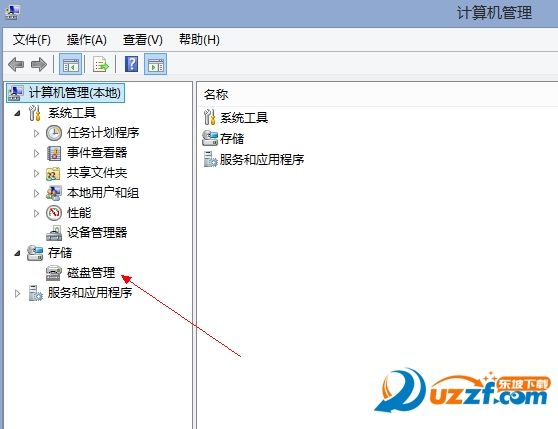
Task: Select 性能 in the tree
Action: point(79,213)
